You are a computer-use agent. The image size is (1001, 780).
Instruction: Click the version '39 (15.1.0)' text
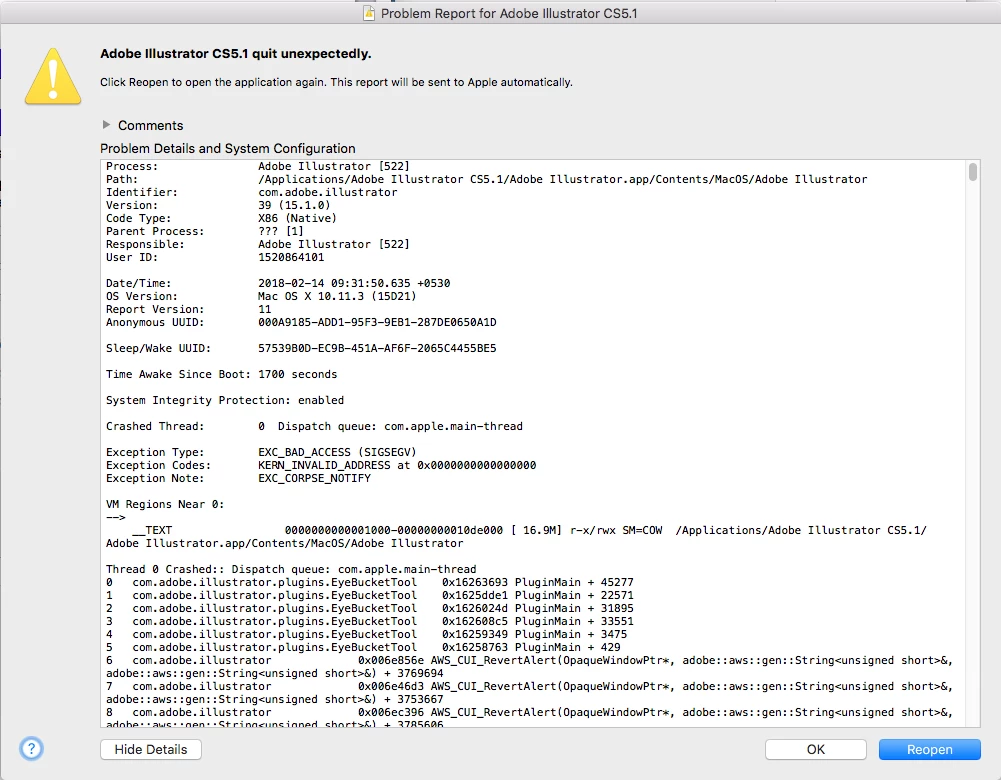click(294, 205)
